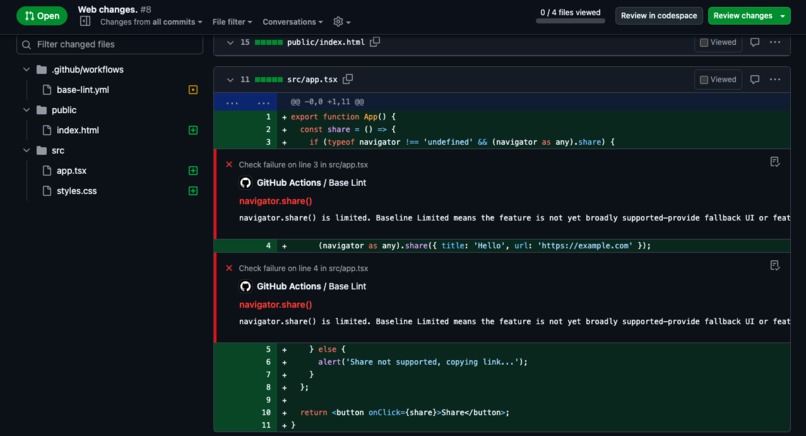The height and width of the screenshot is (436, 806).
Task: Collapse the .github/workflows folder
Action: [x=26, y=69]
